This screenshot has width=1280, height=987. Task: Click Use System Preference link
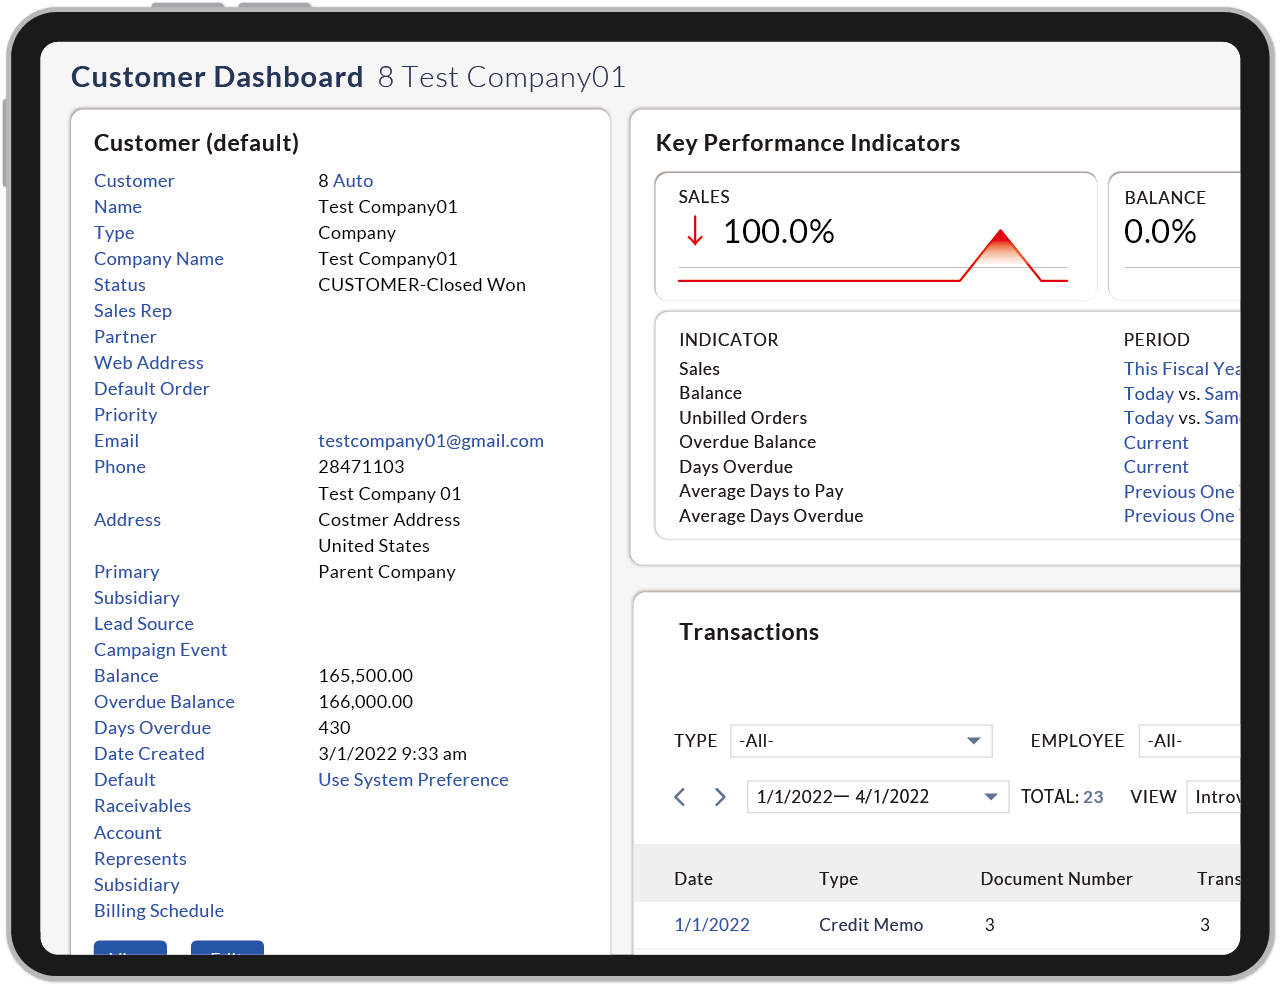point(413,780)
